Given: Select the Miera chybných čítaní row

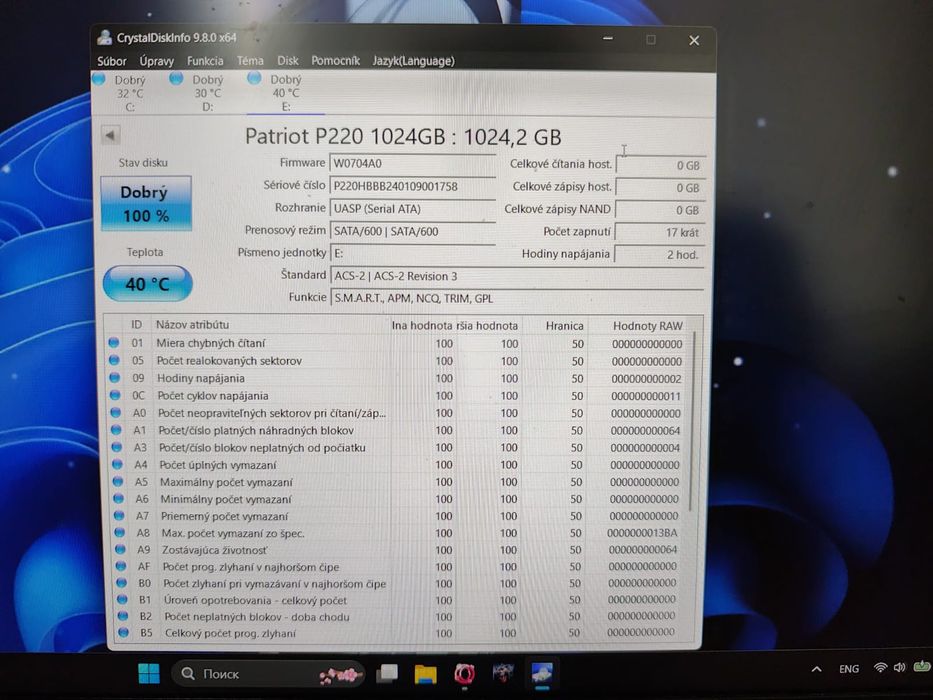Looking at the screenshot, I should point(396,343).
